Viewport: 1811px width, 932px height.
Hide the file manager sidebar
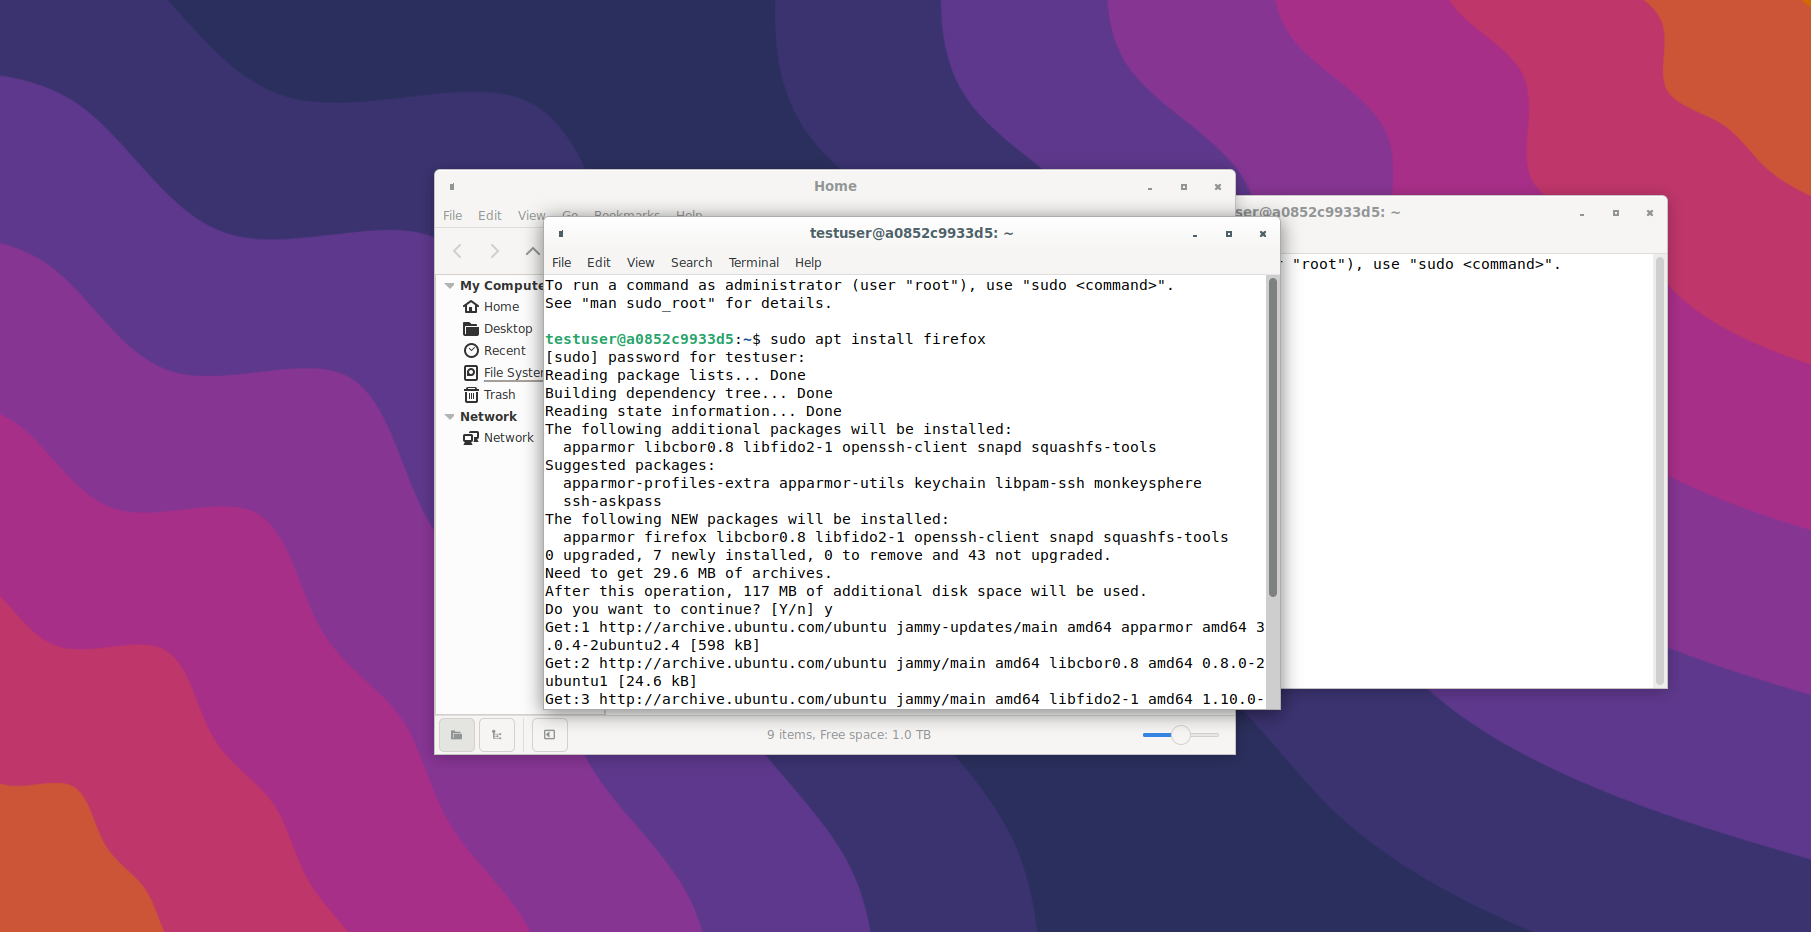pos(549,735)
